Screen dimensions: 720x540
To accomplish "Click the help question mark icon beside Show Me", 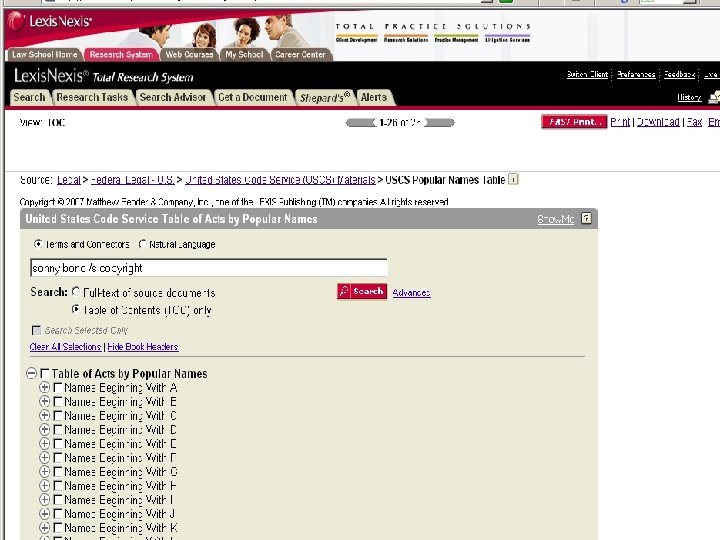I will (586, 218).
